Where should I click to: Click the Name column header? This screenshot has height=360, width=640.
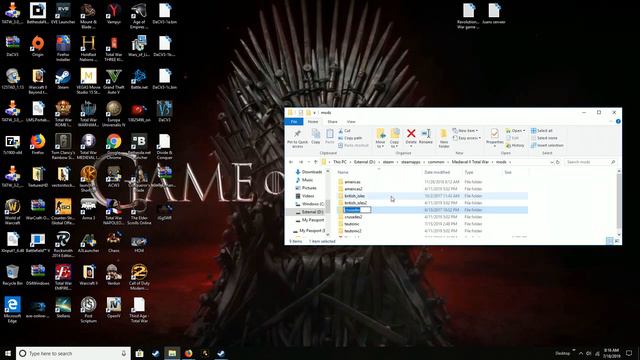tap(343, 172)
